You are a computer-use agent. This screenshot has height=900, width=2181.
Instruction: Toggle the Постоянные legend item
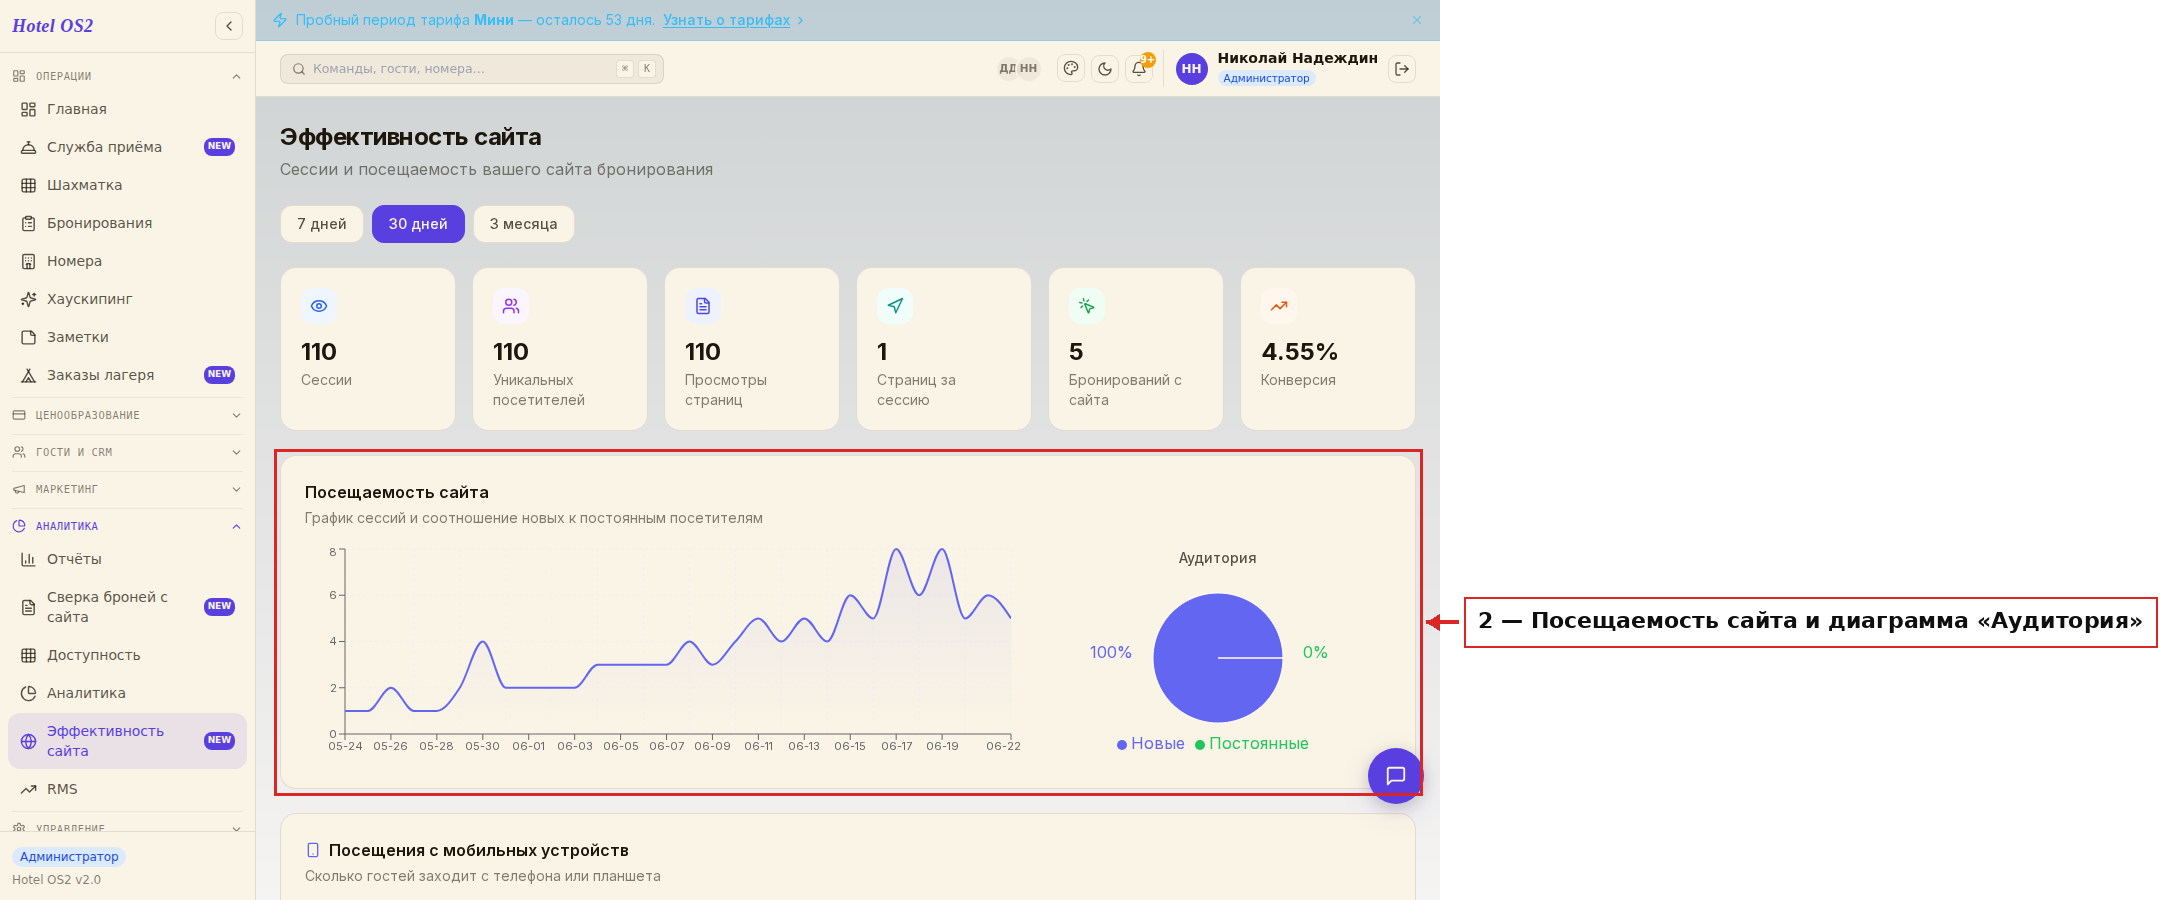[1251, 744]
